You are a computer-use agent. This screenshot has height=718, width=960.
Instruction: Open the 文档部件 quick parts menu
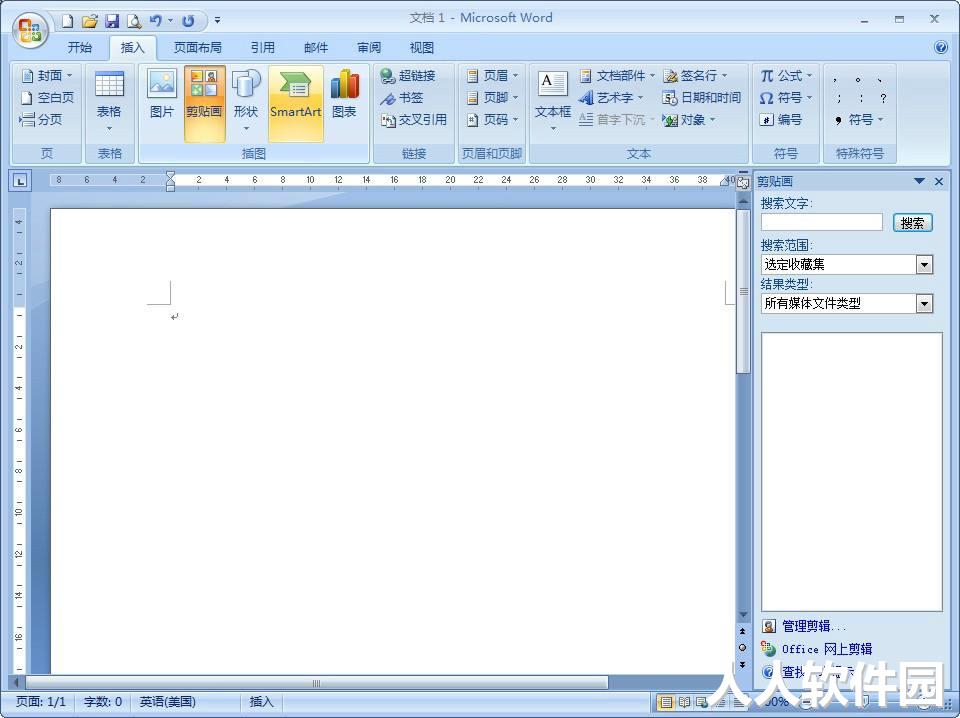(x=617, y=75)
